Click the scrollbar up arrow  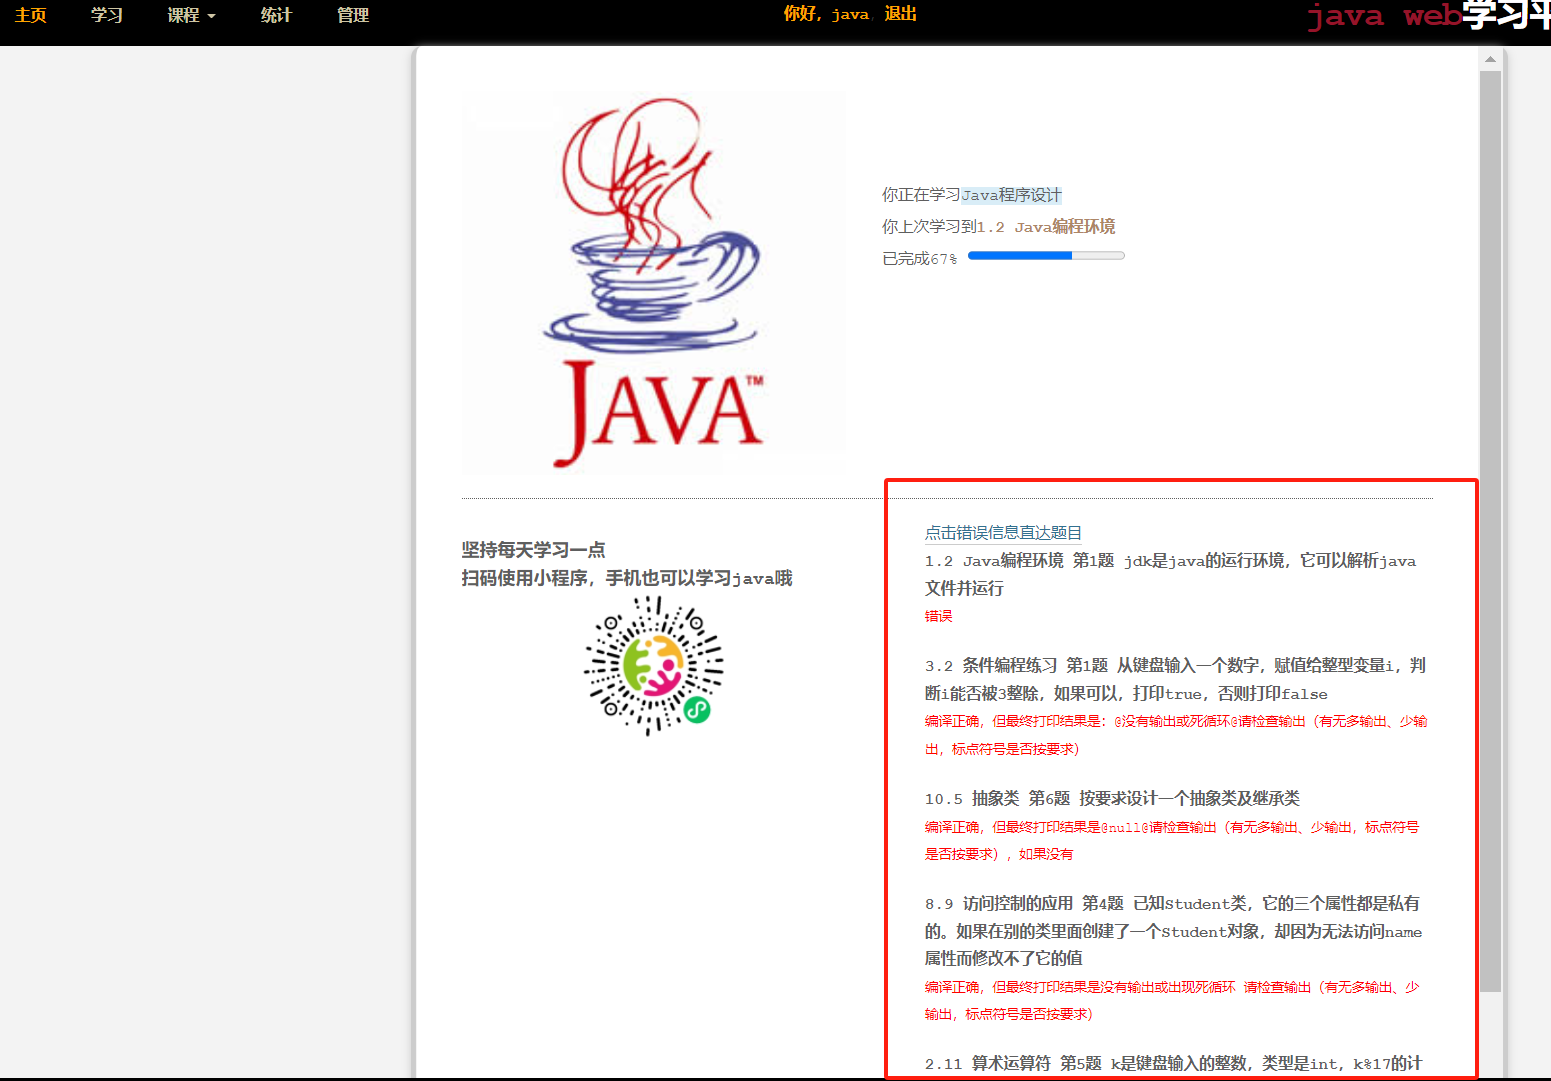click(1490, 59)
